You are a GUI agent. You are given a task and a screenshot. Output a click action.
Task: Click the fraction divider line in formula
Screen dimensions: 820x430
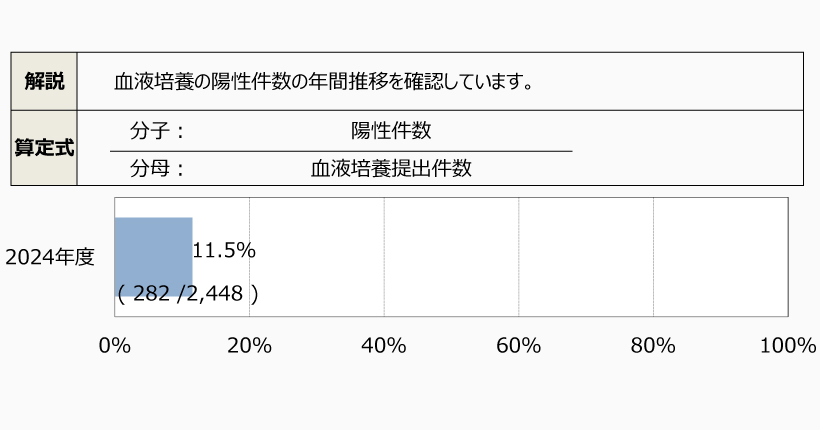[x=340, y=150]
